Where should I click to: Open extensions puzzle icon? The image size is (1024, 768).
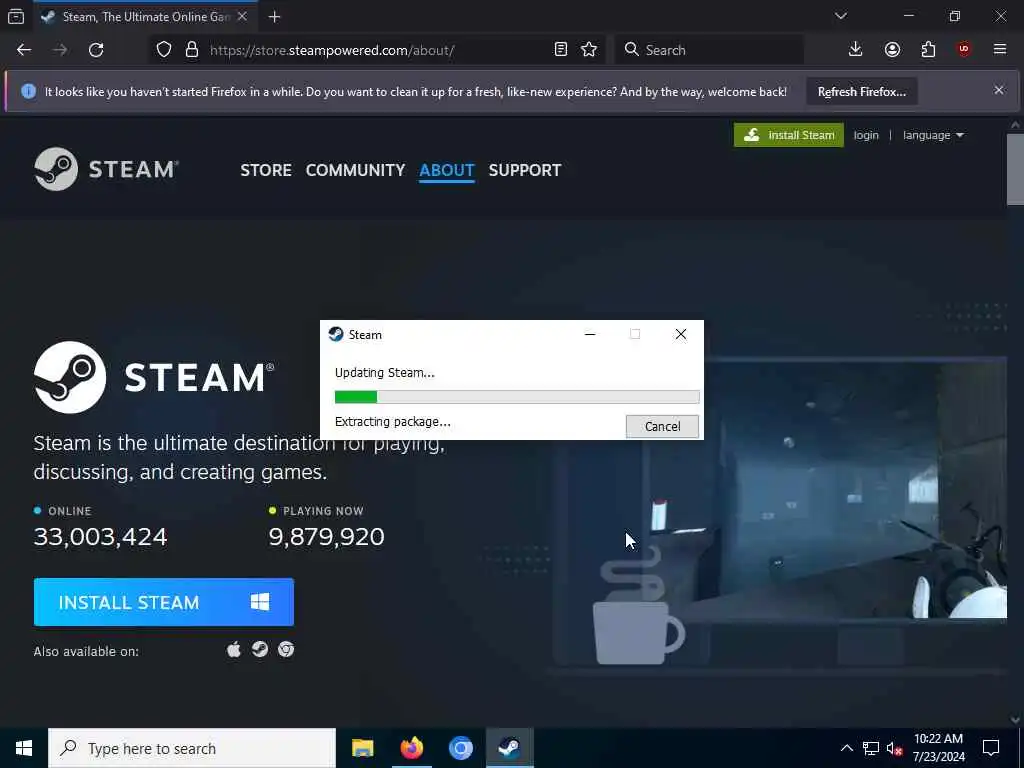(x=928, y=50)
